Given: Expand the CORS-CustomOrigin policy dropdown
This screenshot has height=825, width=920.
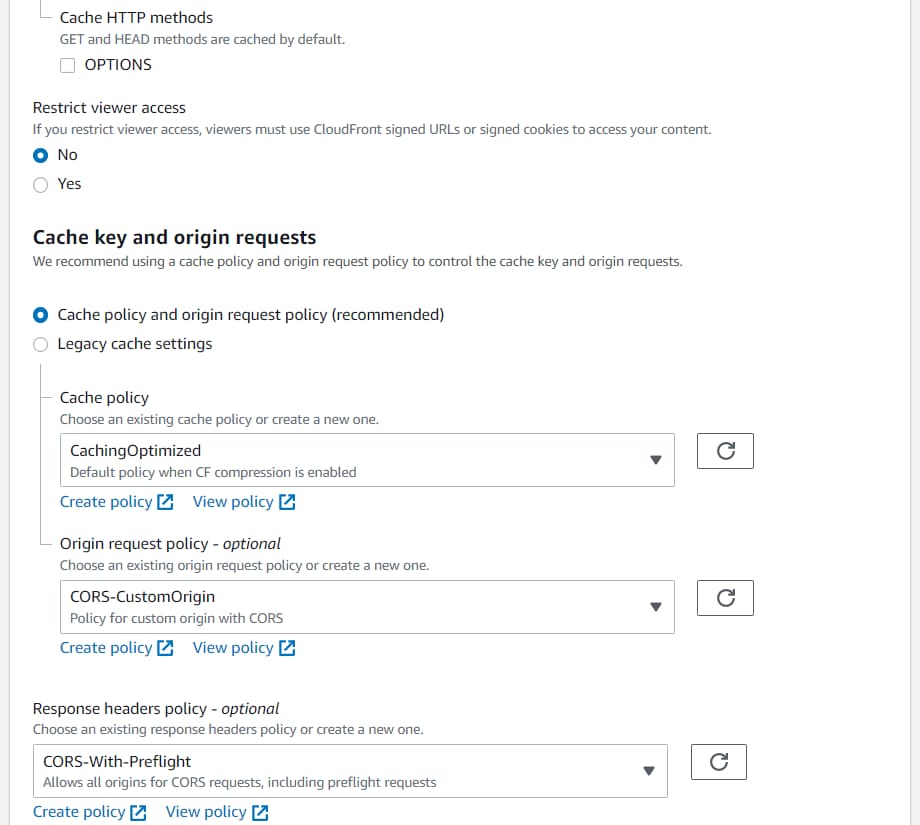Looking at the screenshot, I should click(367, 607).
